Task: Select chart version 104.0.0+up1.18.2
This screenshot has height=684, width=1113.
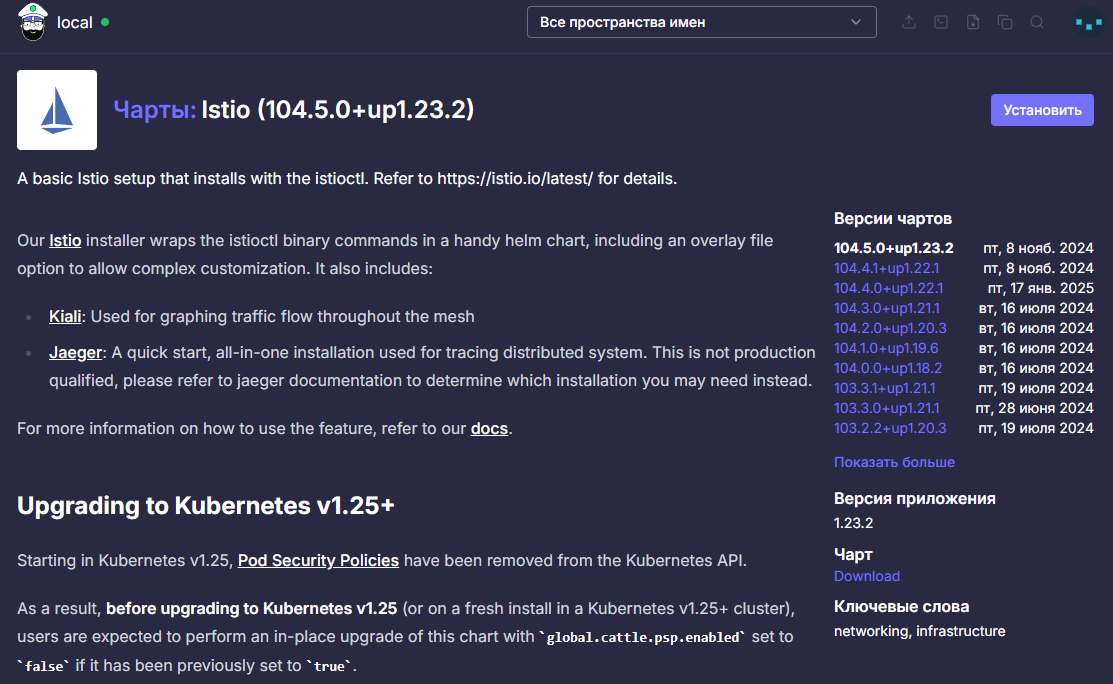Action: (888, 368)
